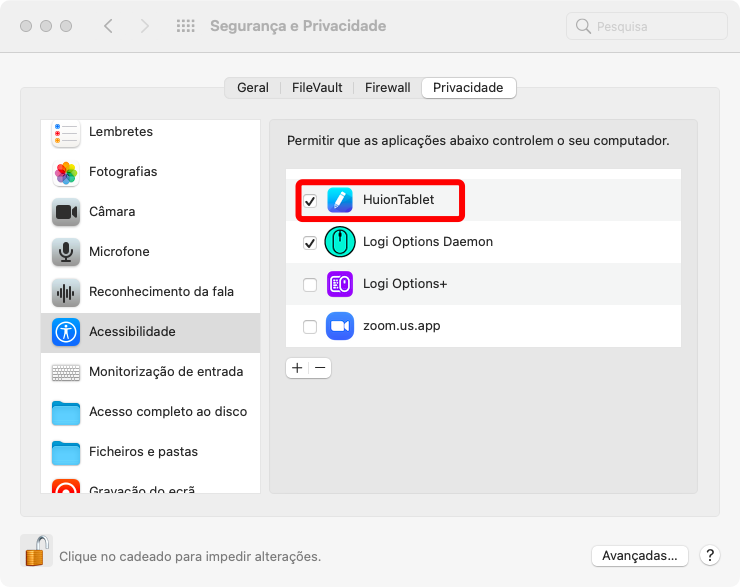Disable Logi Options Daemon checkbox
The image size is (740, 587).
(310, 242)
